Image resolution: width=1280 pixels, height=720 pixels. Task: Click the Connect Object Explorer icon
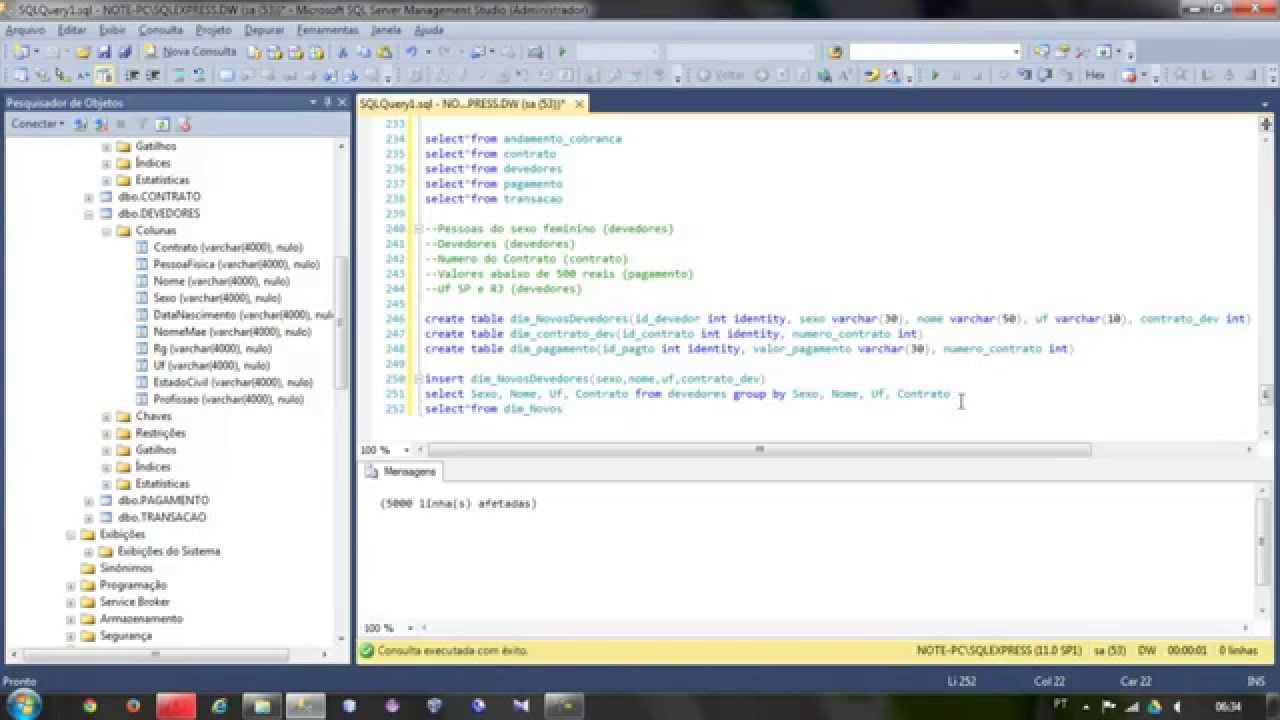click(81, 124)
